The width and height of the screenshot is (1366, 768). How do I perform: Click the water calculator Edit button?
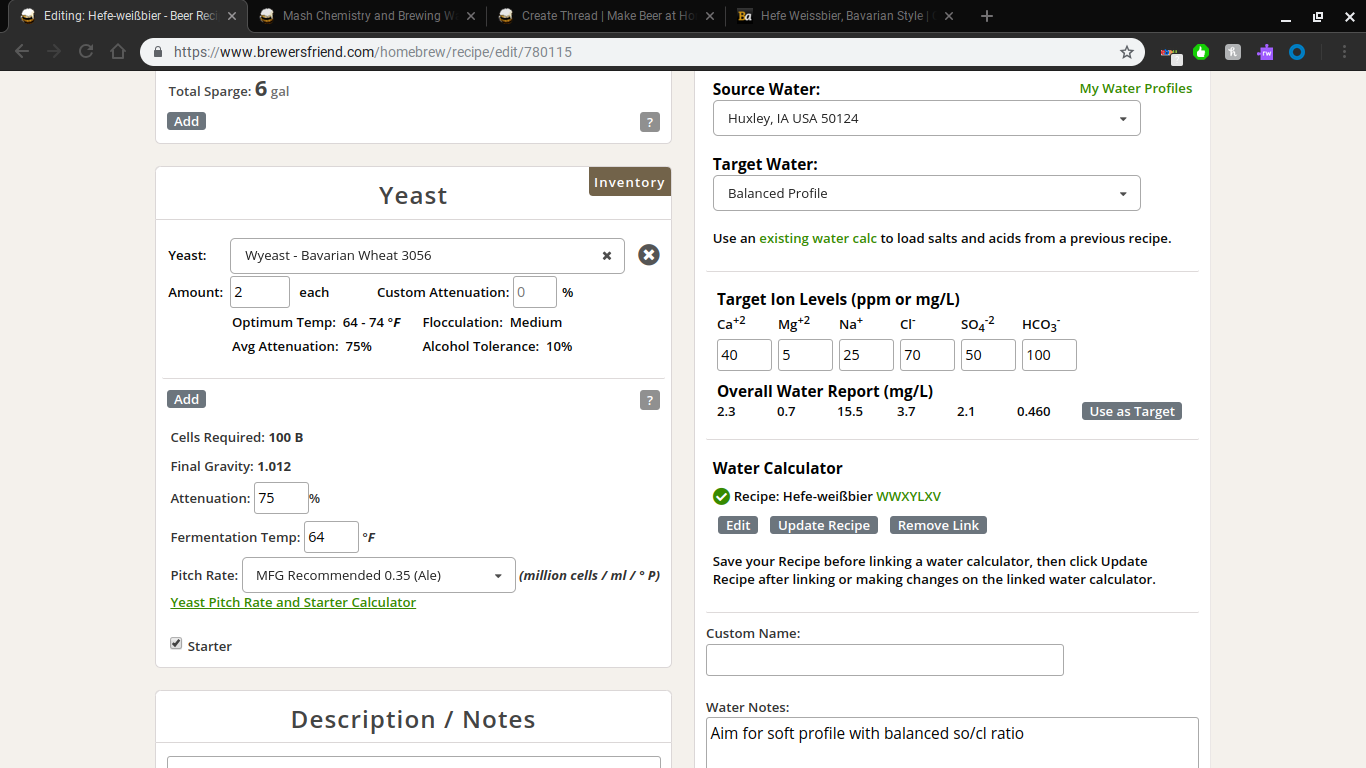pos(738,525)
